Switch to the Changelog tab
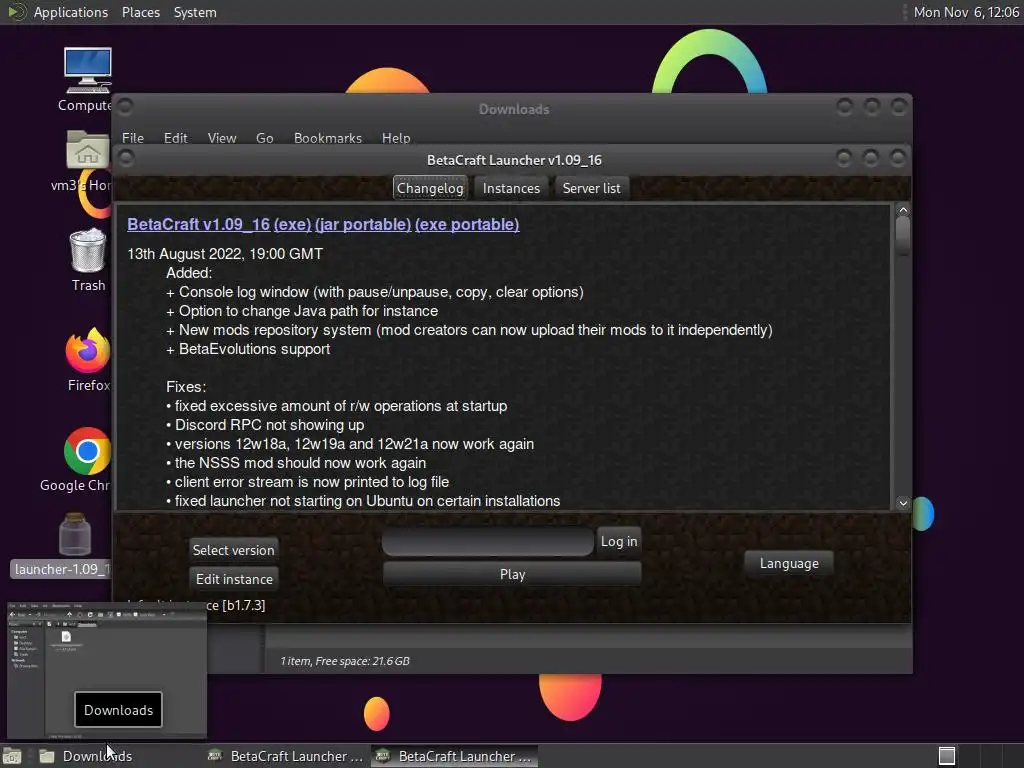 pos(430,188)
